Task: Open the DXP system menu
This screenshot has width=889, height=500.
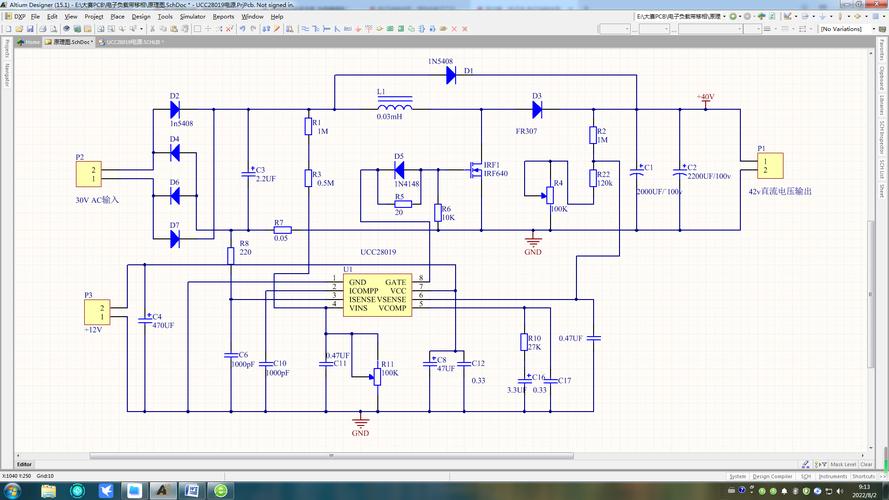Action: 19,17
